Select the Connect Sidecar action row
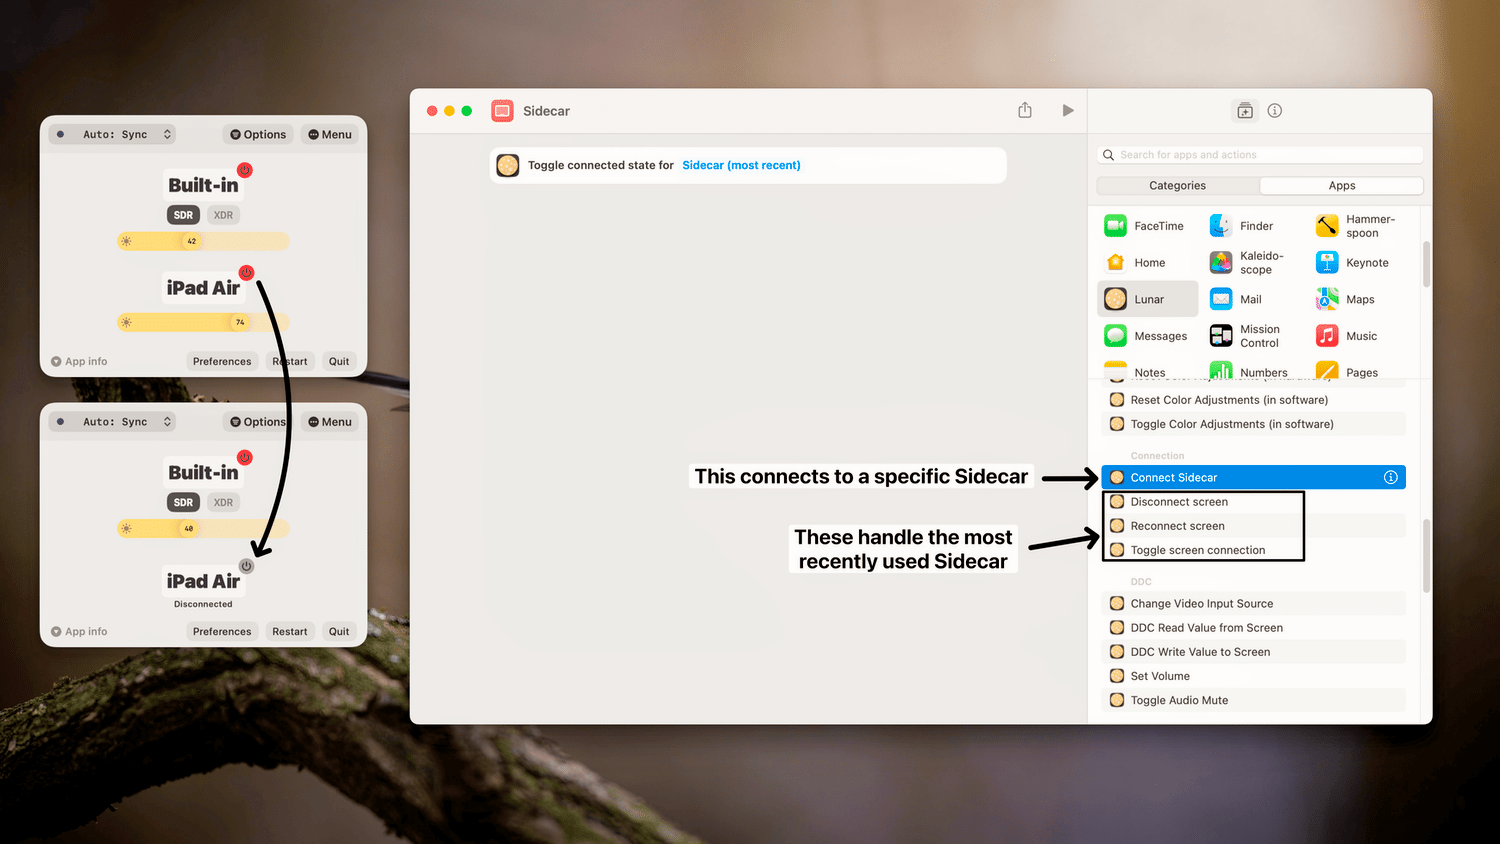Screen dimensions: 1500x844 tap(1254, 477)
